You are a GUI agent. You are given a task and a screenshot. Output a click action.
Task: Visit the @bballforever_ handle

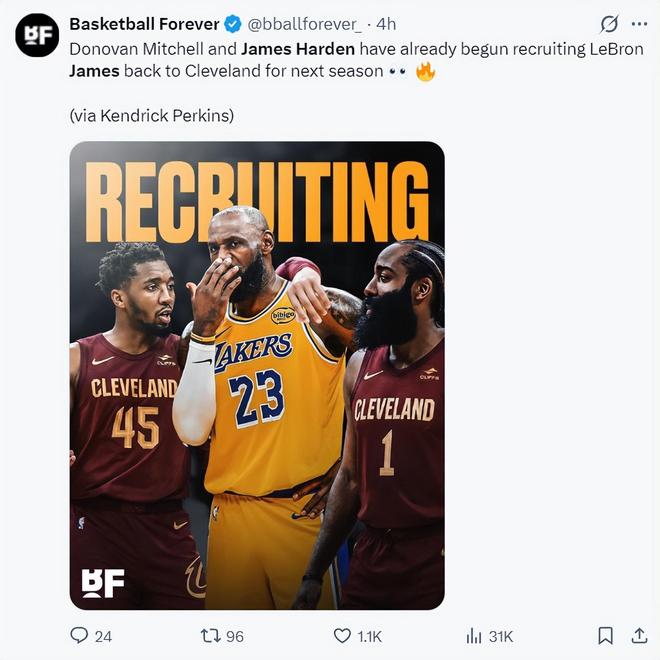pos(305,24)
